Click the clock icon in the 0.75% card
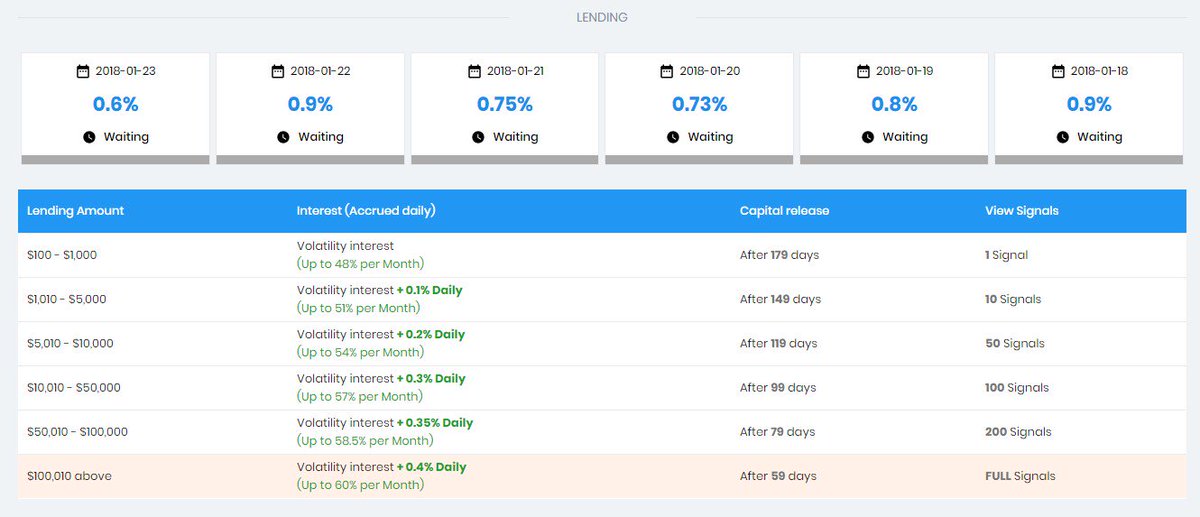 pyautogui.click(x=478, y=137)
